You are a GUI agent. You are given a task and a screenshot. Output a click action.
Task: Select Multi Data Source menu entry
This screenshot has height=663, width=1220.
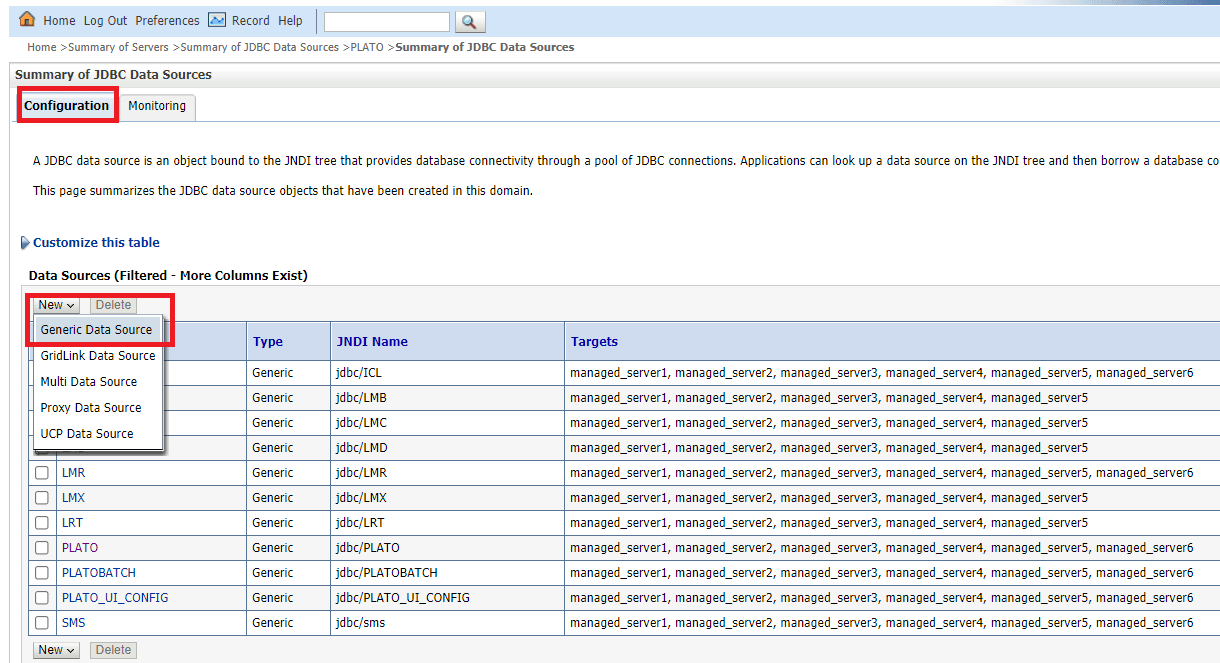coord(89,382)
